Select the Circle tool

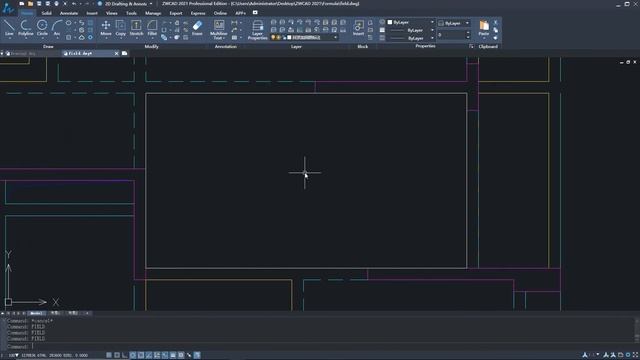point(42,28)
